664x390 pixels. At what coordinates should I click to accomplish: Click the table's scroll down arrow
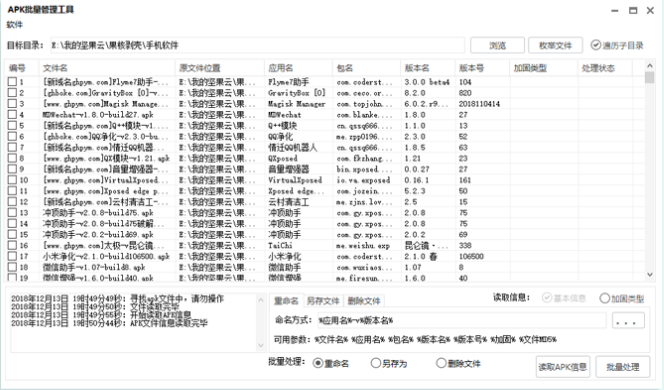650,275
